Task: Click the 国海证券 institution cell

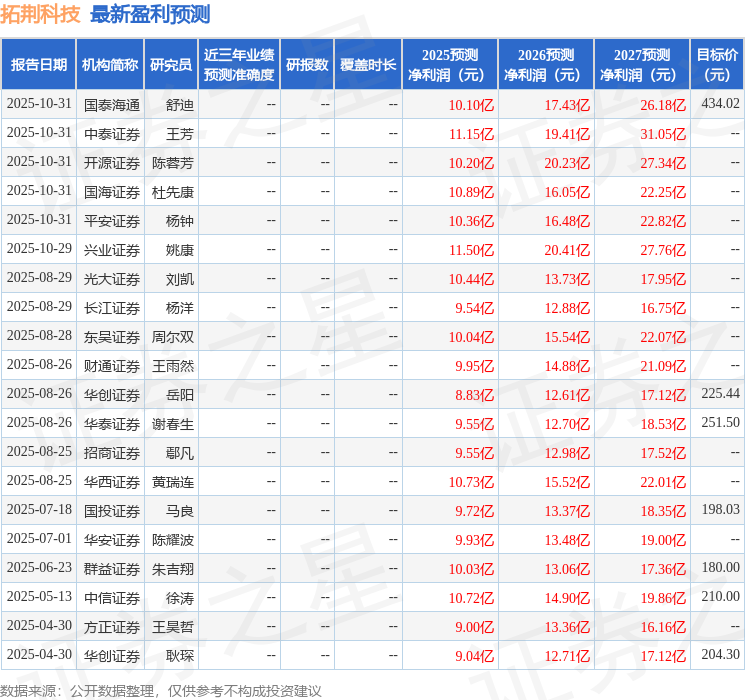Action: click(112, 192)
